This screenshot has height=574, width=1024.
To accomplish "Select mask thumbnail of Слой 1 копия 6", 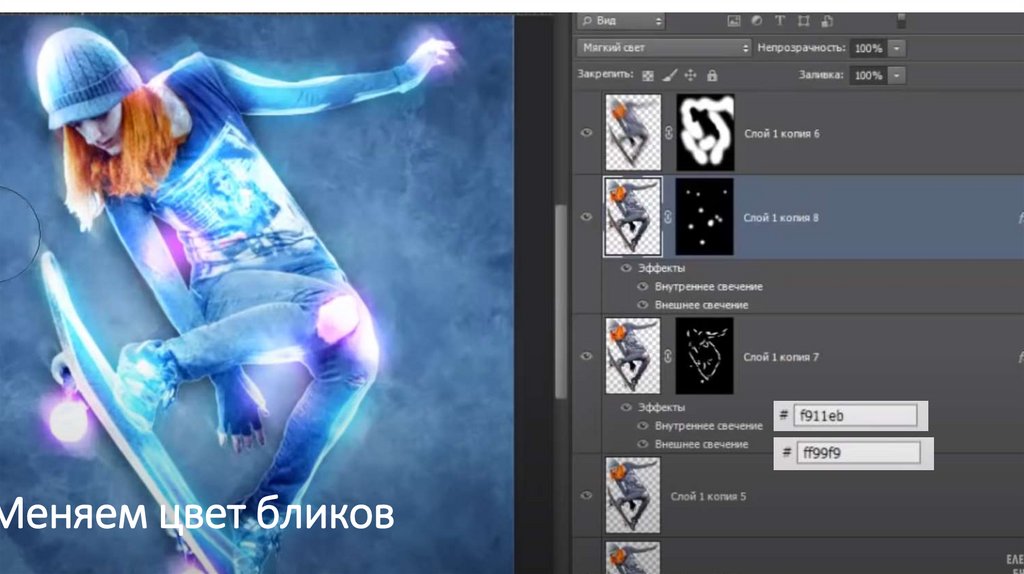I will 705,133.
